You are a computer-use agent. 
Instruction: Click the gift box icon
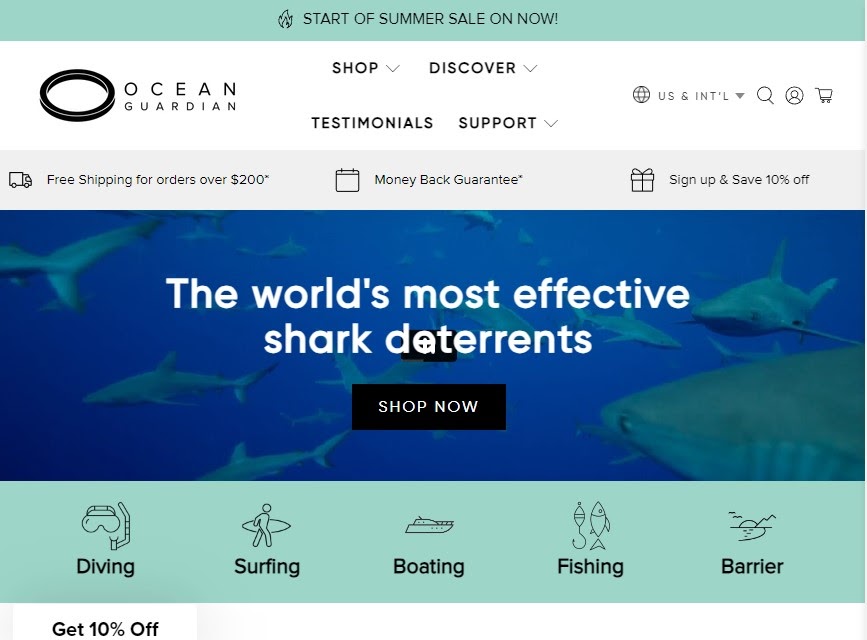pyautogui.click(x=643, y=180)
